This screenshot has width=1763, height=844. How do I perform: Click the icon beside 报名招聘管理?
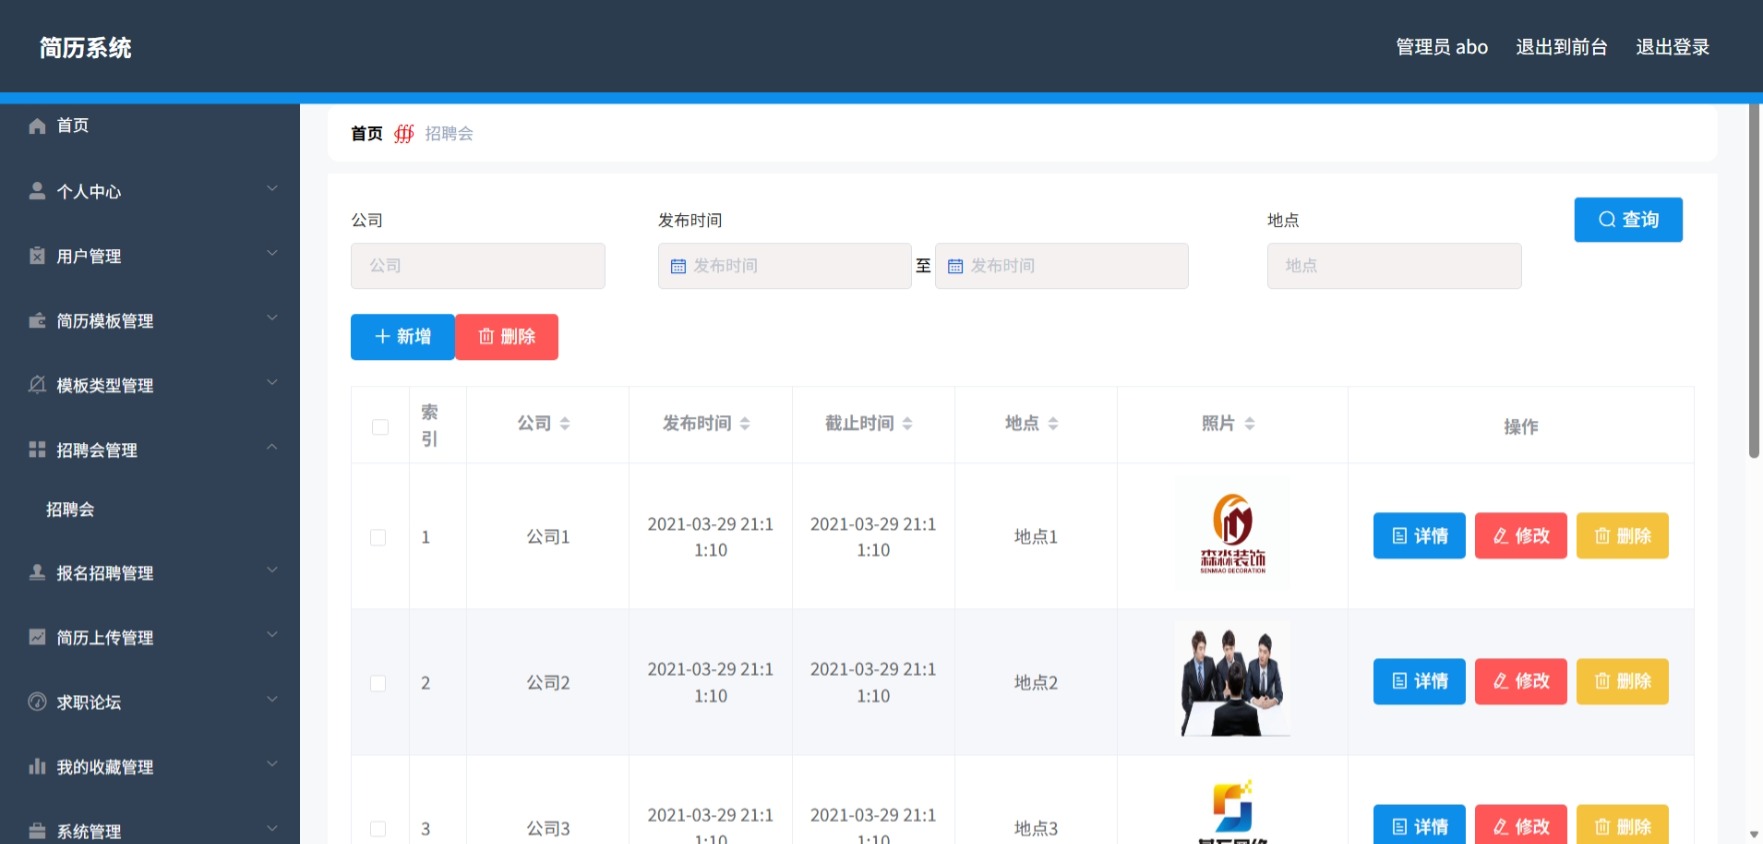[37, 573]
